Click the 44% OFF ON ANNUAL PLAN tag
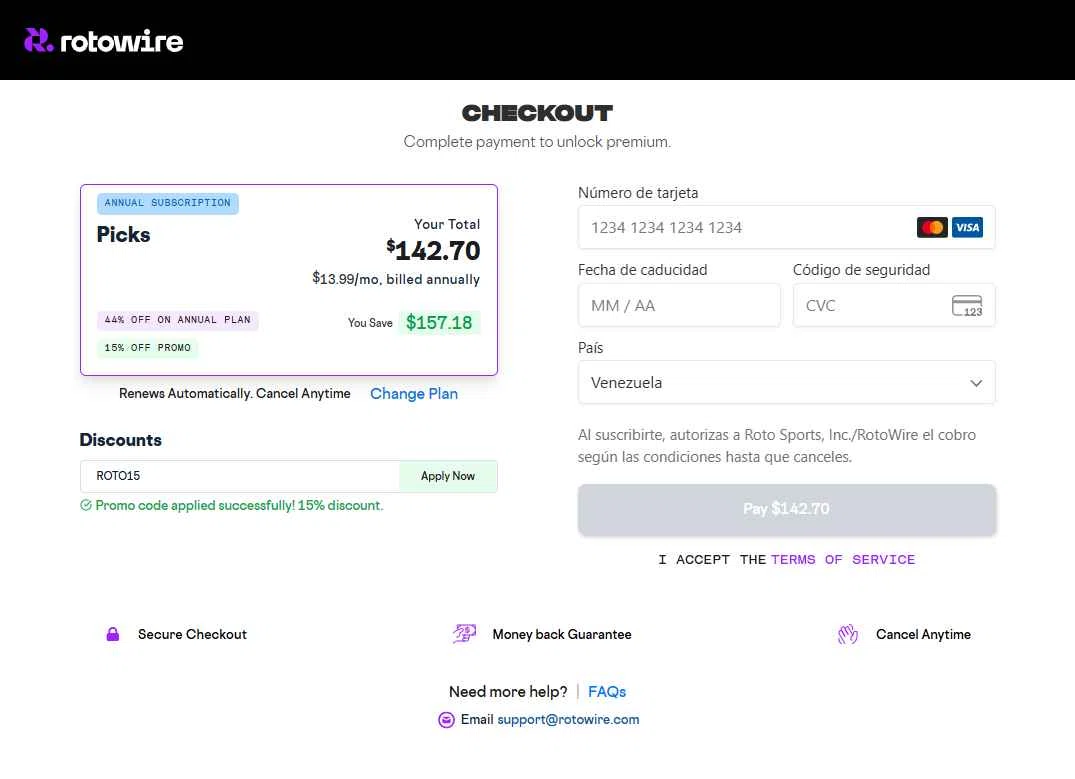 pos(178,320)
